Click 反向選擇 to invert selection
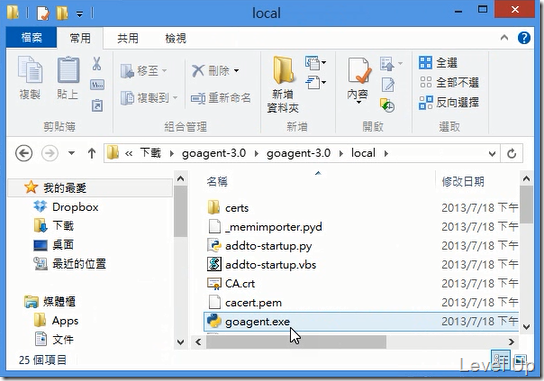The width and height of the screenshot is (544, 381). [x=449, y=102]
